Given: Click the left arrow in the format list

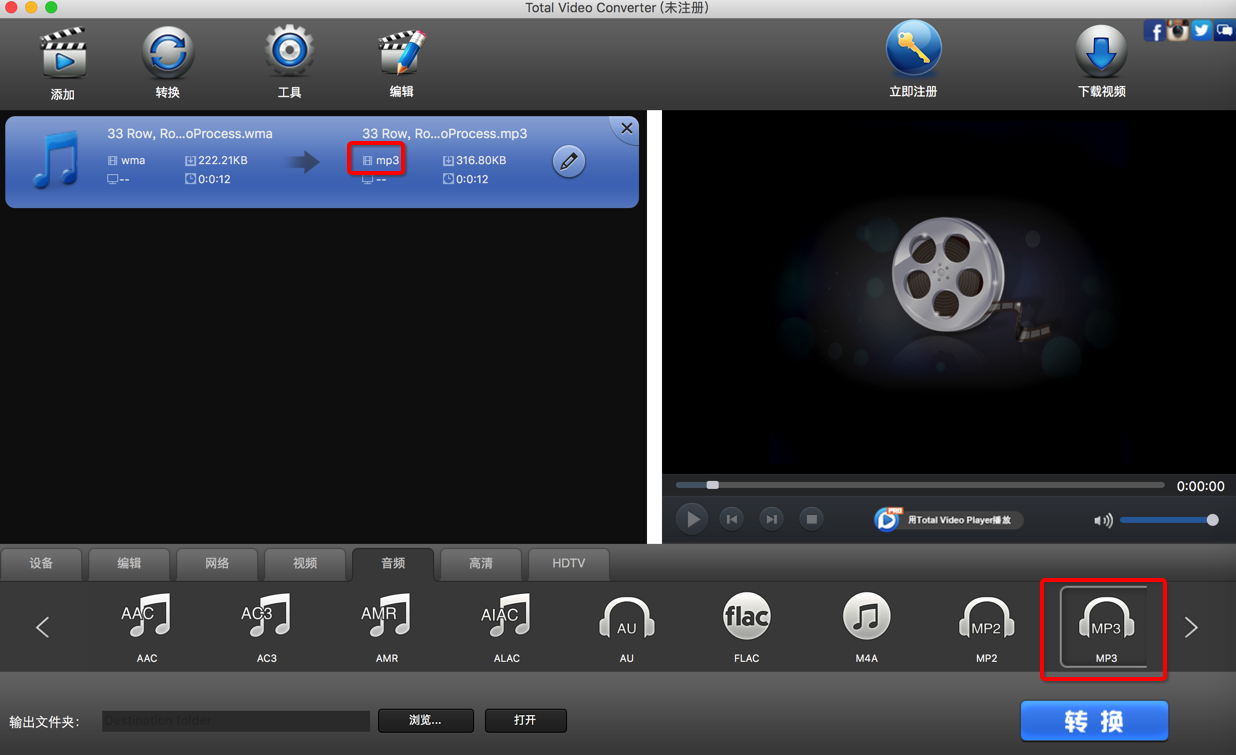Looking at the screenshot, I should (42, 627).
